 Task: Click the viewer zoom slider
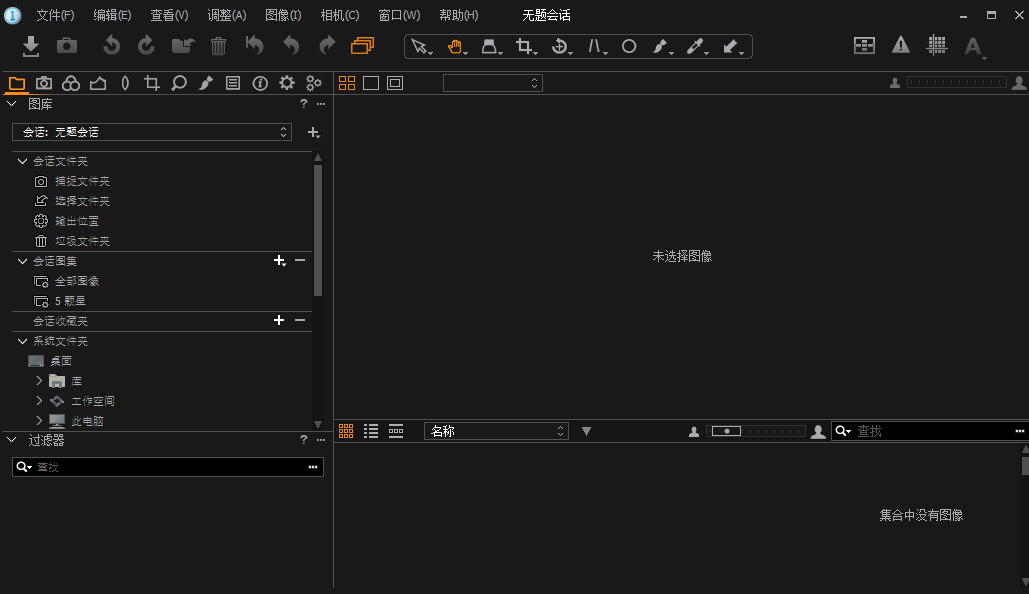tap(956, 83)
